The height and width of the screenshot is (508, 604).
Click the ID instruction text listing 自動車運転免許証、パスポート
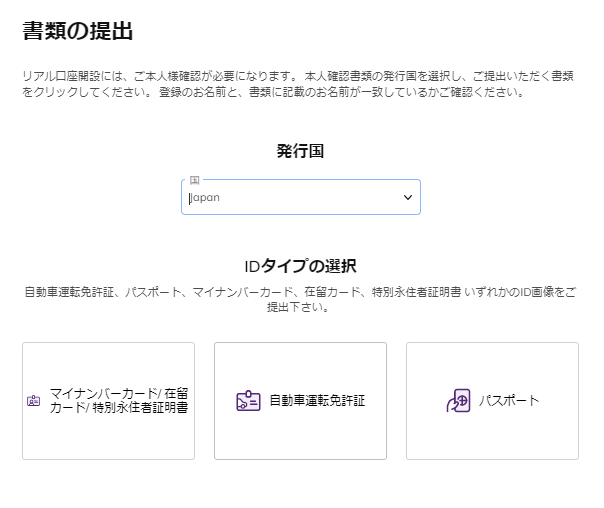[x=300, y=299]
